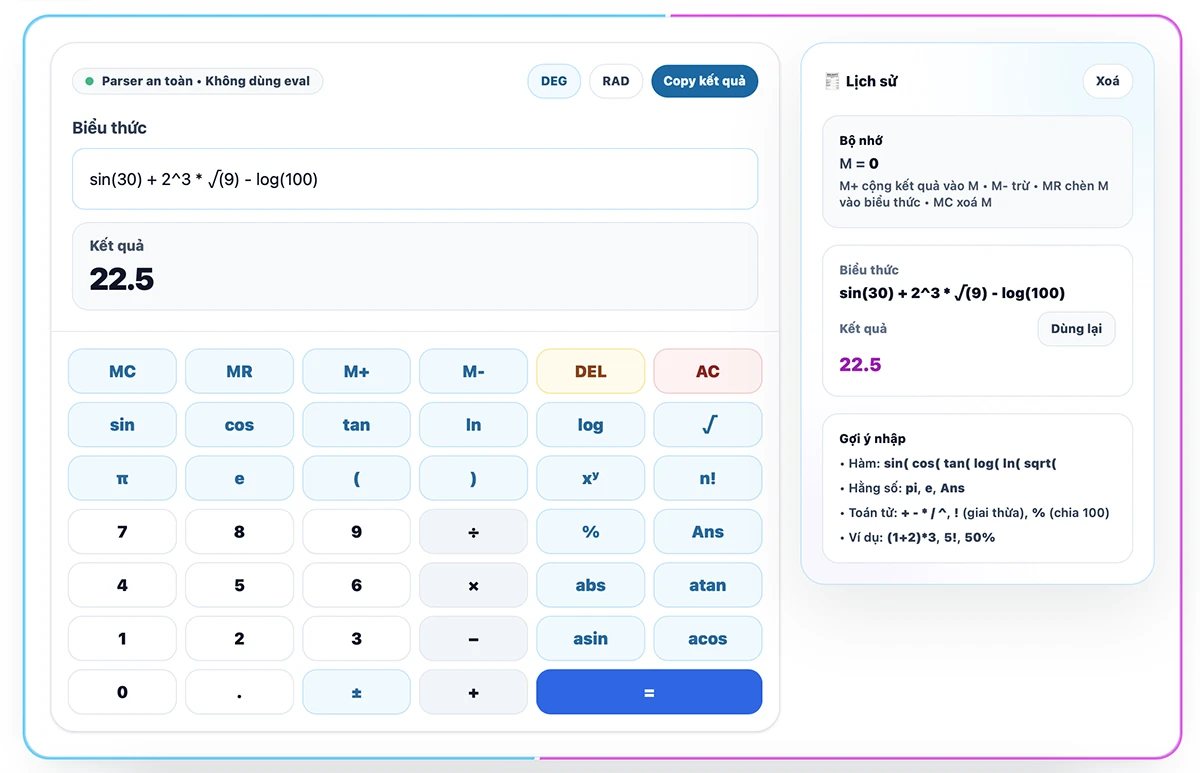The width and height of the screenshot is (1200, 773).
Task: Toggle the ± sign key
Action: pyautogui.click(x=356, y=691)
